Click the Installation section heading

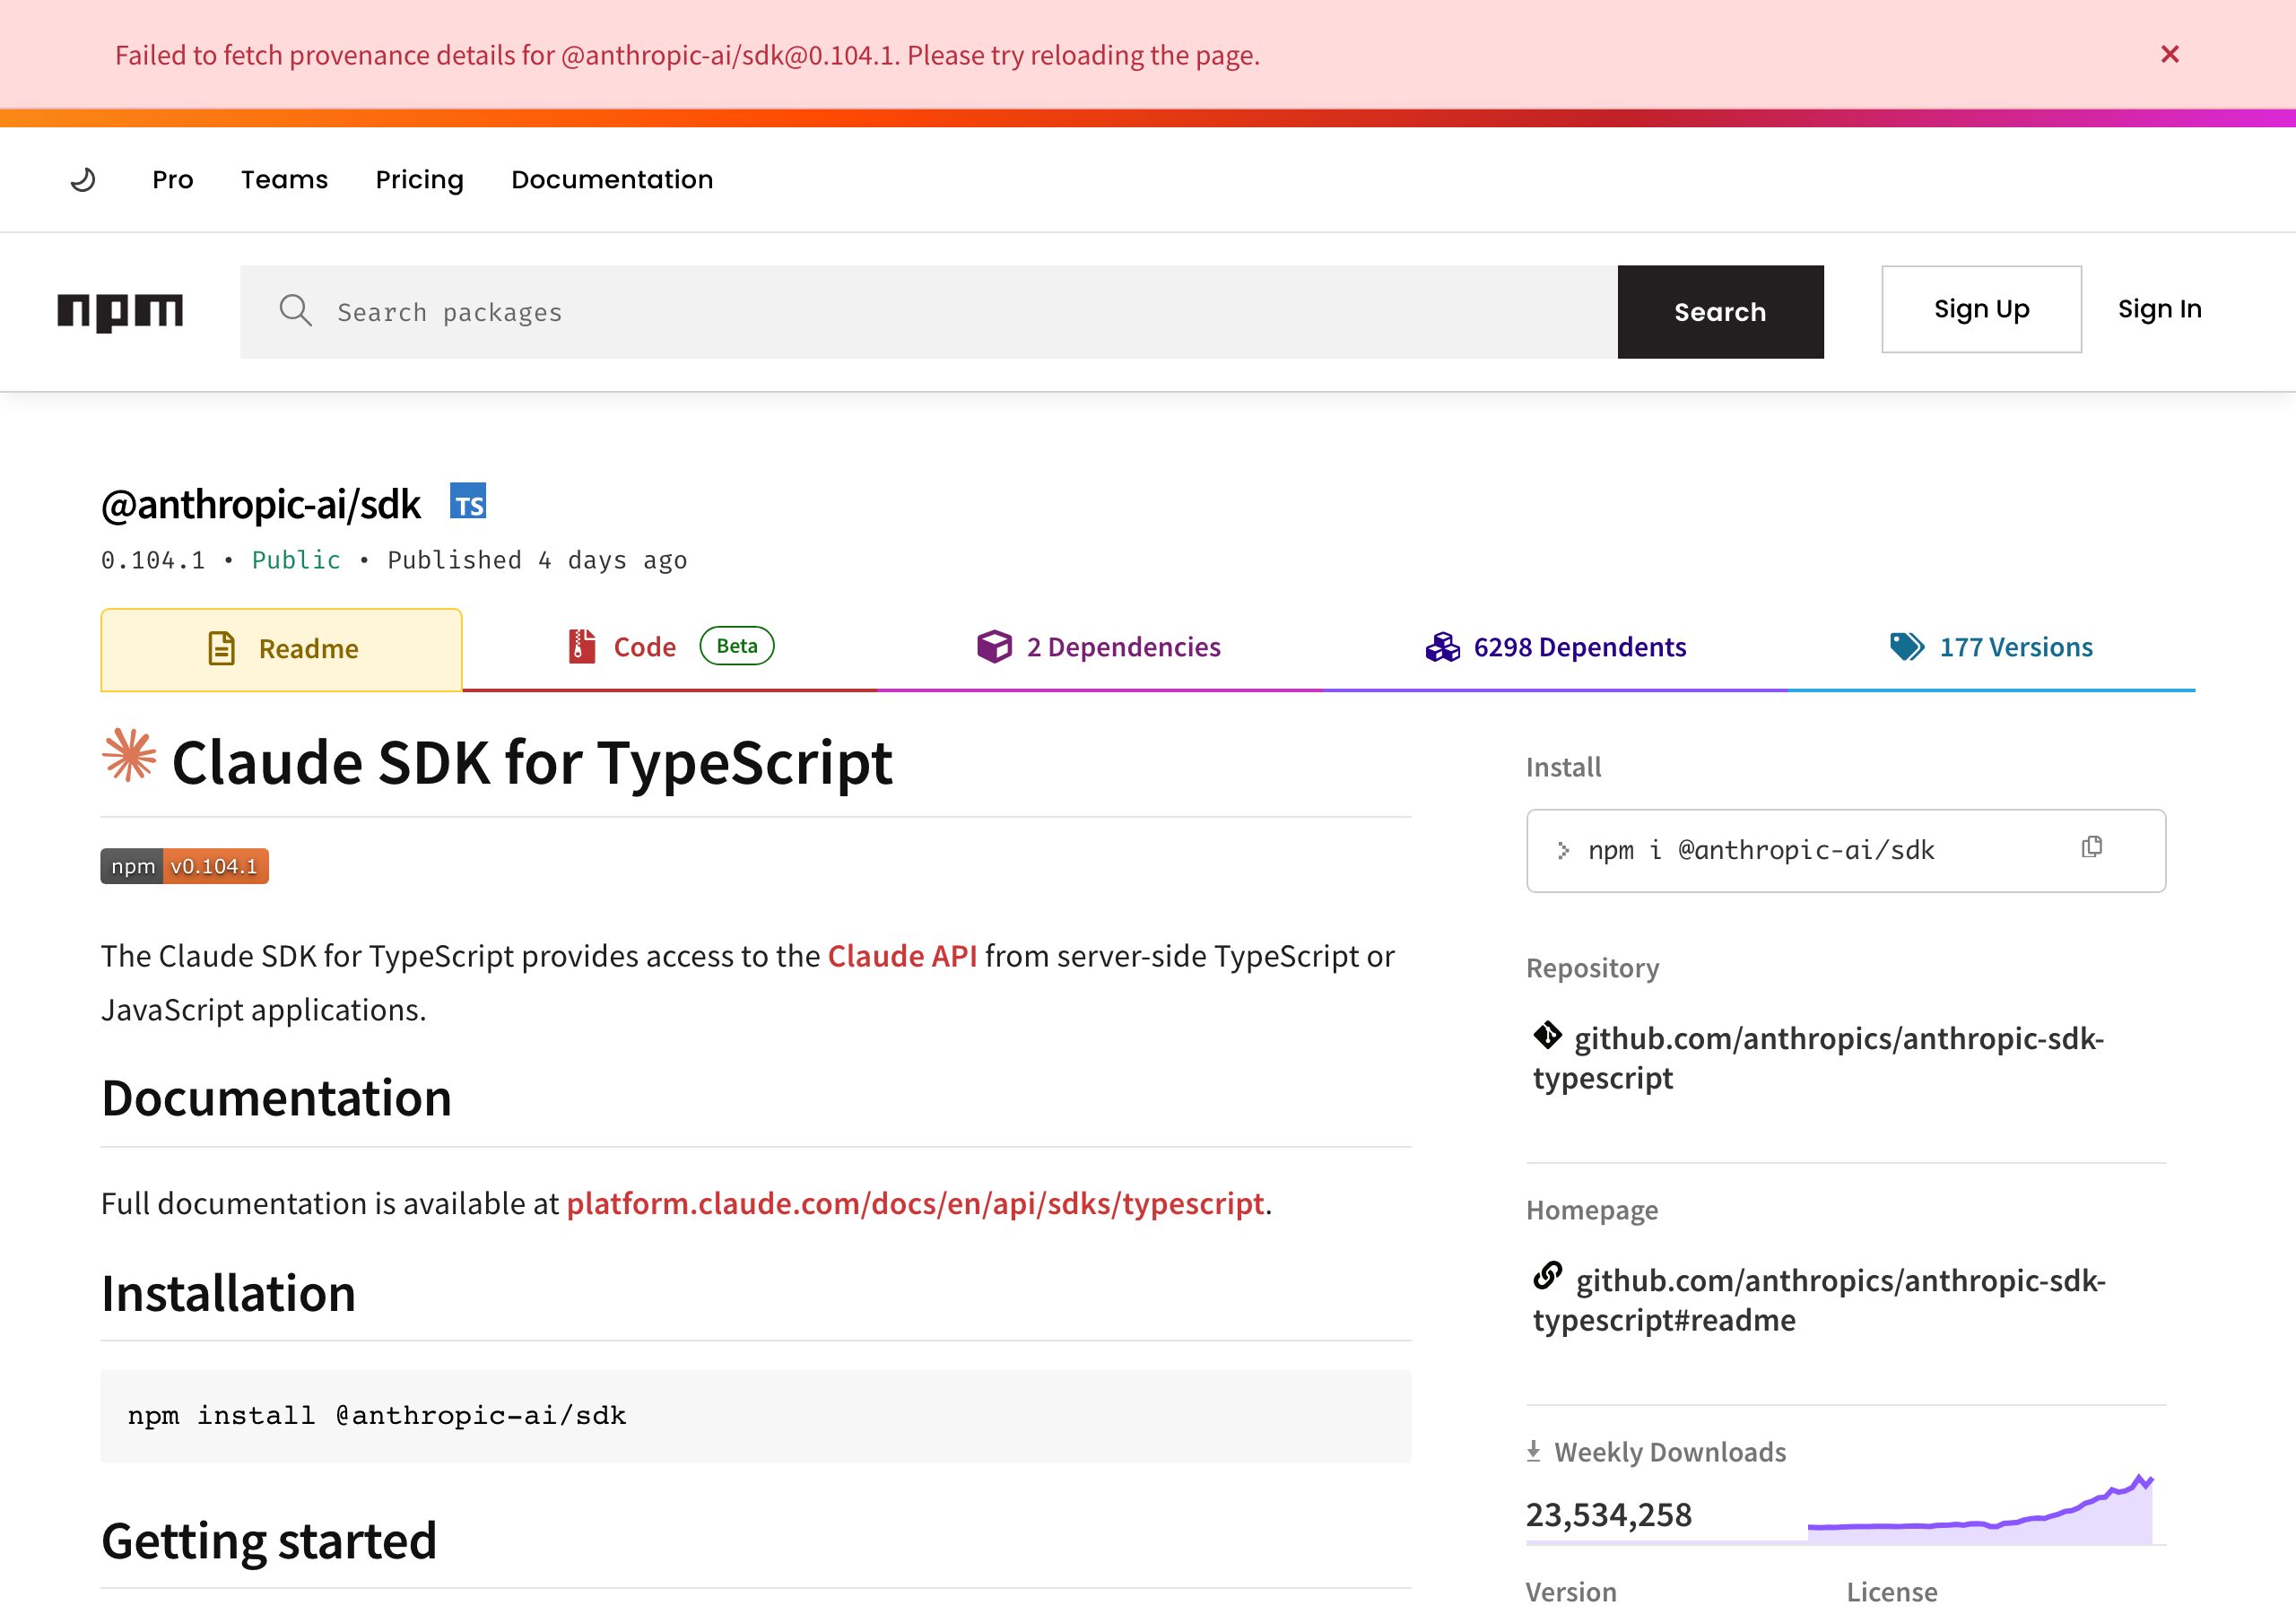pyautogui.click(x=229, y=1293)
